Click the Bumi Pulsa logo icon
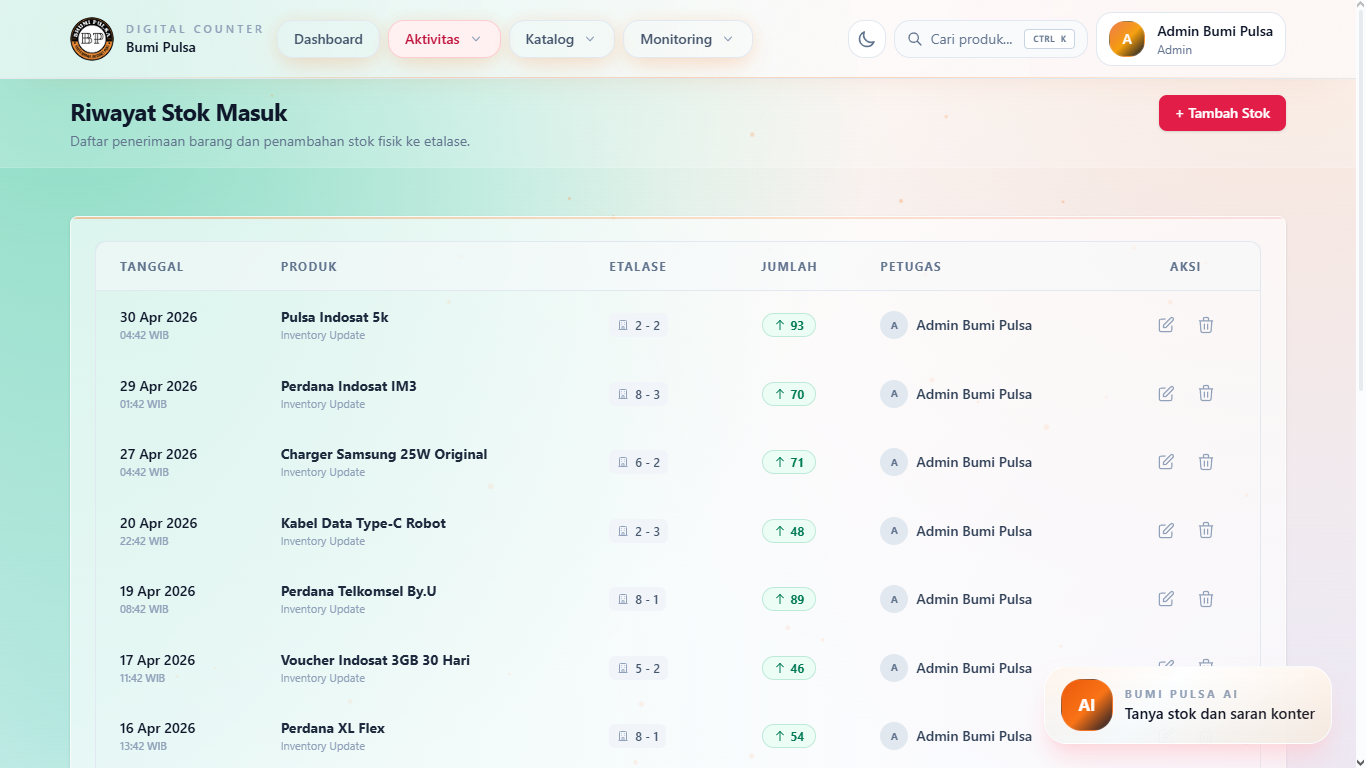1366x768 pixels. [92, 39]
